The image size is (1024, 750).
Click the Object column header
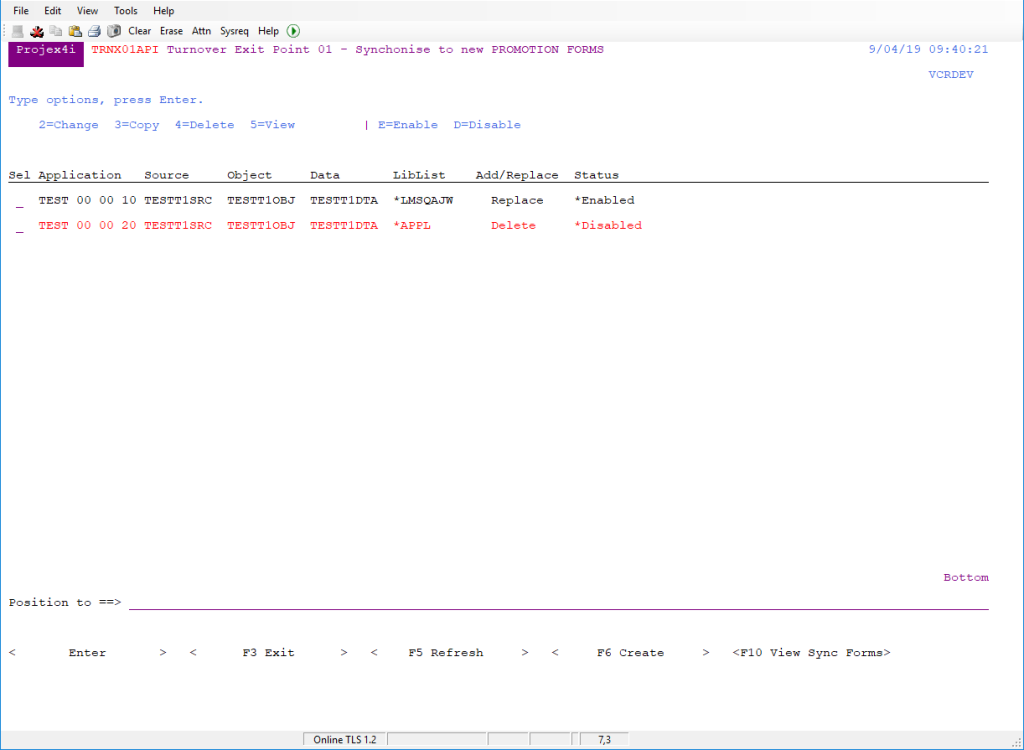[x=249, y=175]
